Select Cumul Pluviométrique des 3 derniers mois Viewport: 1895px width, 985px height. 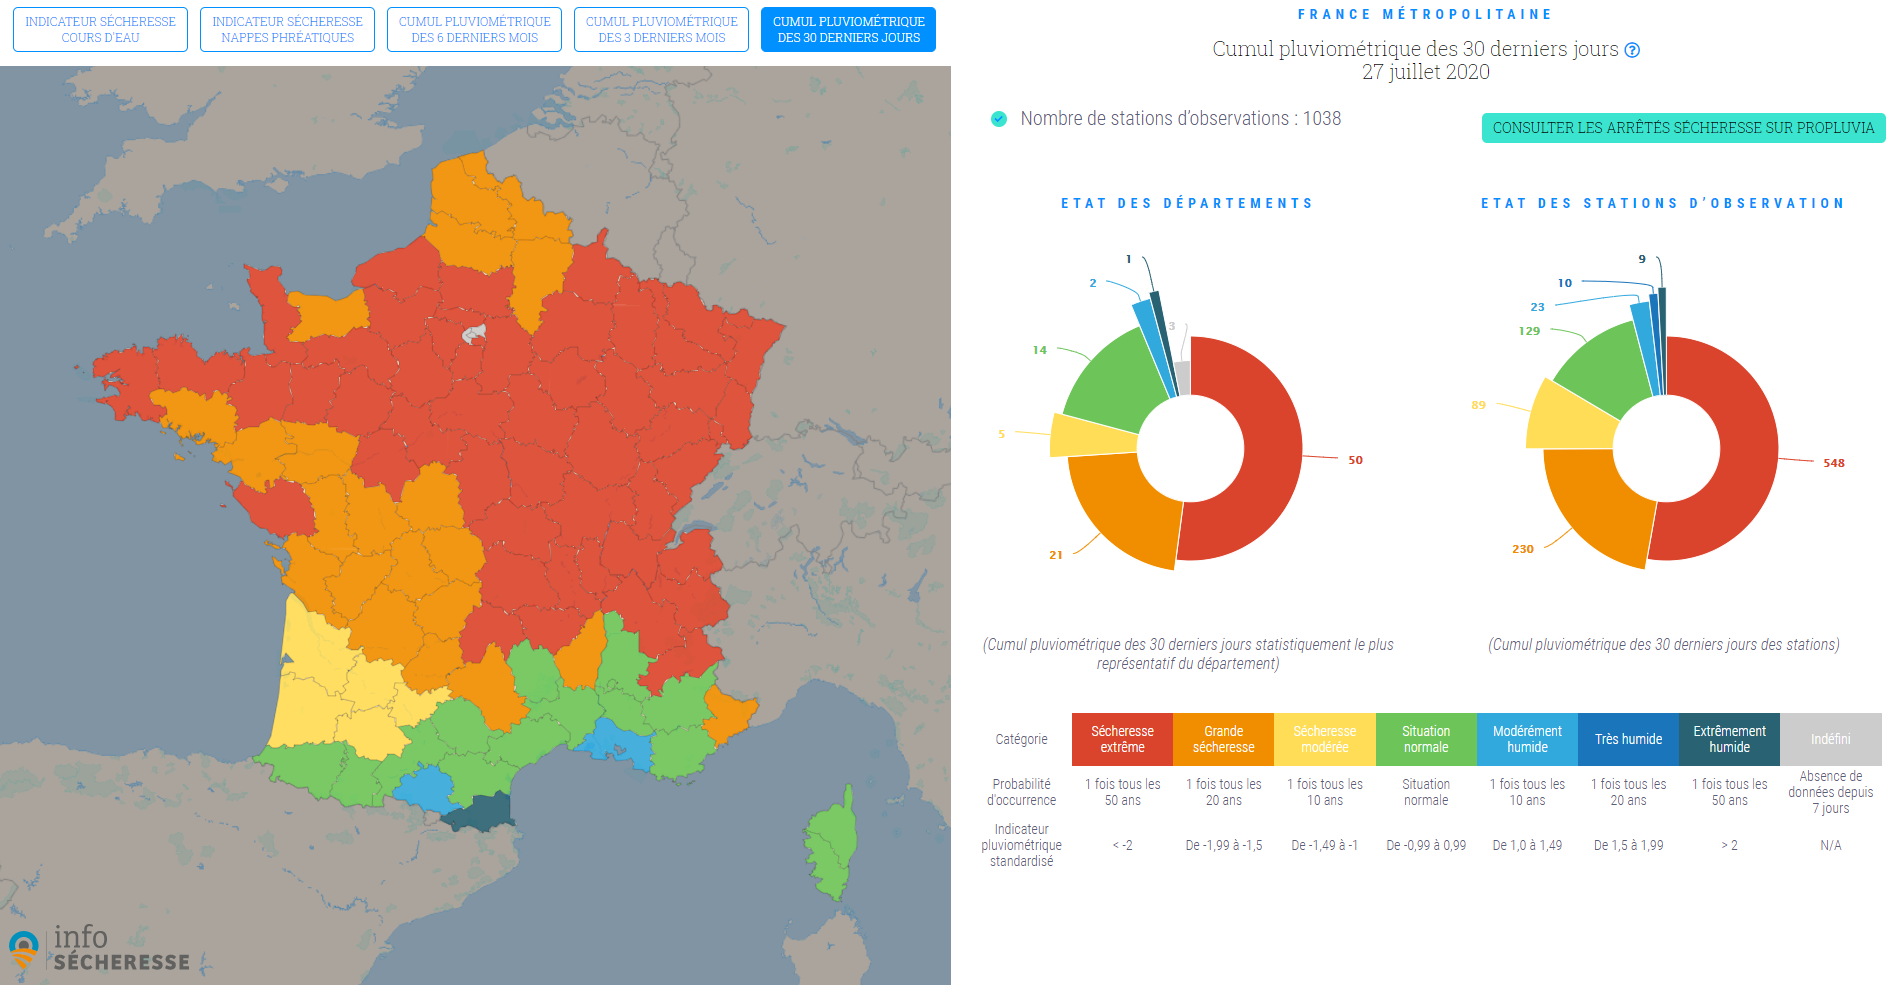pyautogui.click(x=661, y=30)
